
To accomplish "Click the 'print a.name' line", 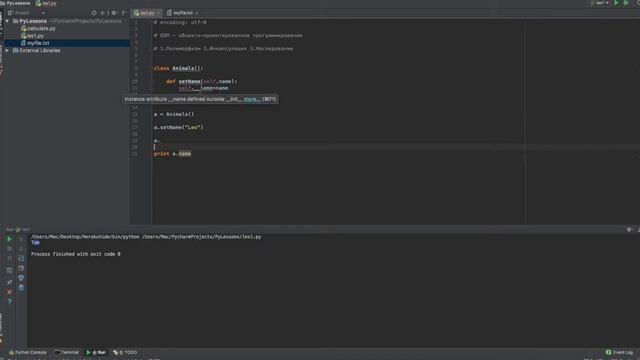I will pos(172,154).
